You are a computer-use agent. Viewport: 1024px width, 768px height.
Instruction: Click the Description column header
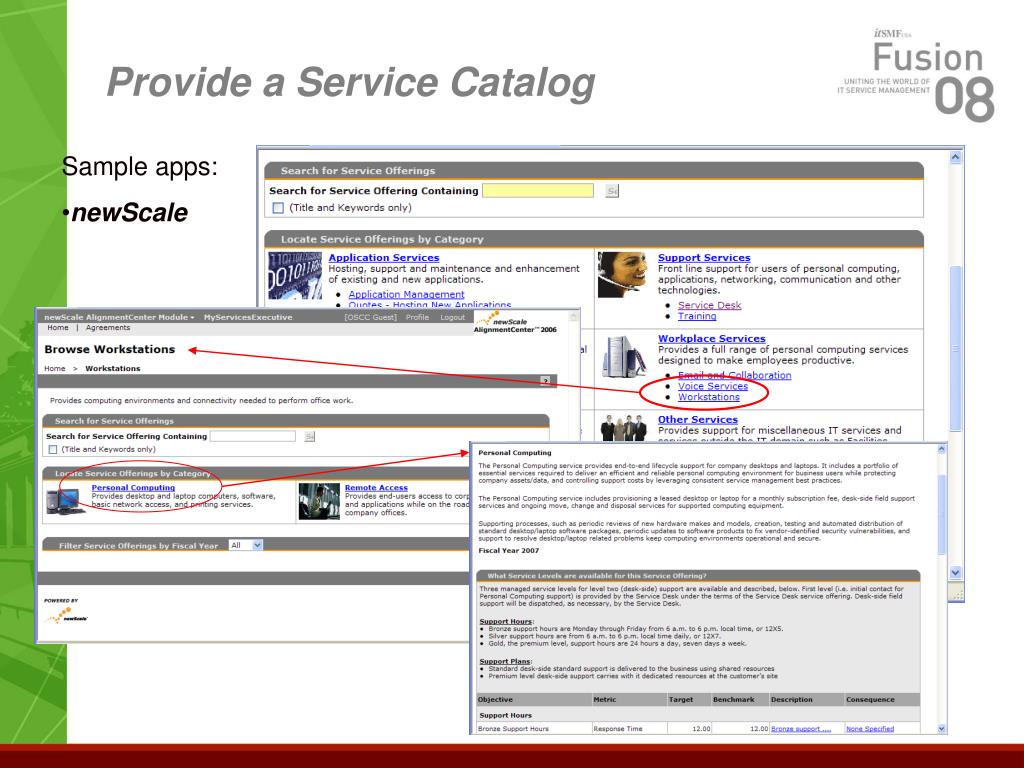[x=792, y=699]
